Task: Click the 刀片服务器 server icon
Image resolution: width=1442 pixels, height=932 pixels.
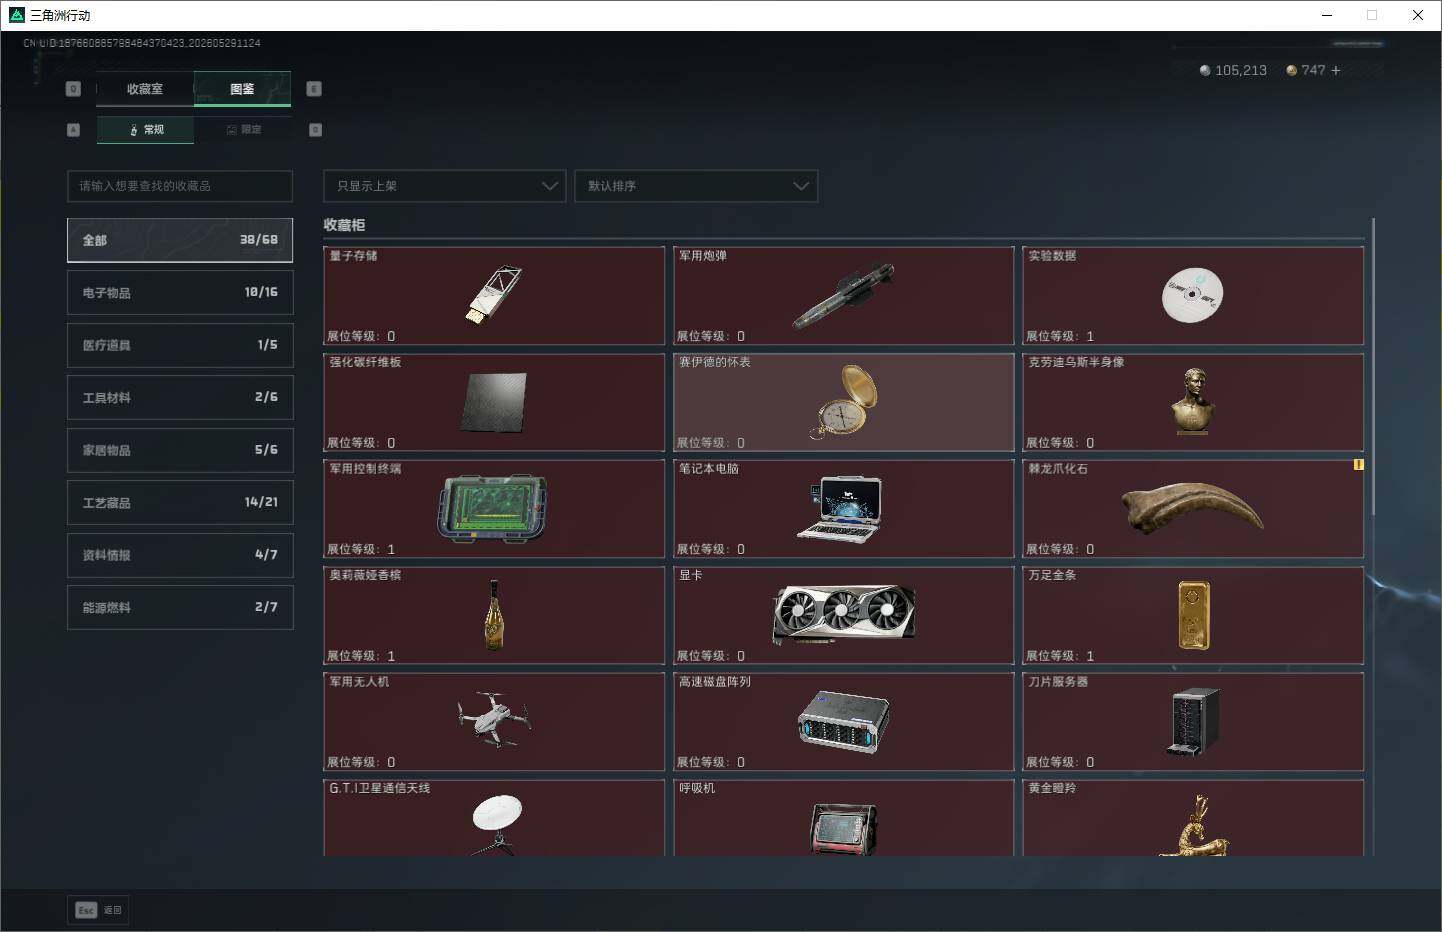Action: pos(1193,721)
